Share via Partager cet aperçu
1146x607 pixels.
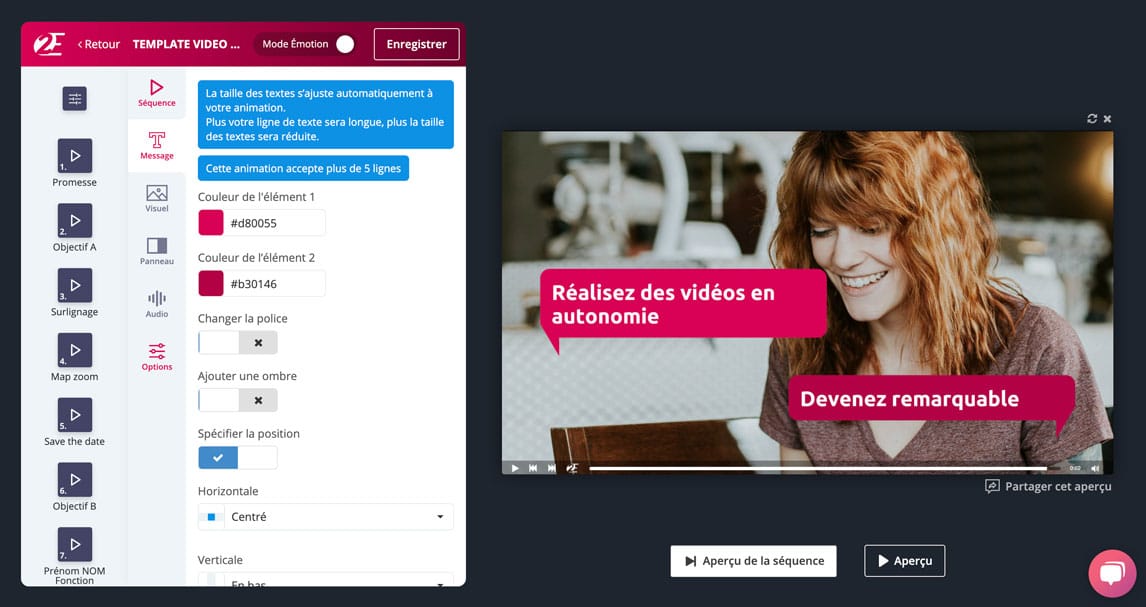coord(1049,486)
